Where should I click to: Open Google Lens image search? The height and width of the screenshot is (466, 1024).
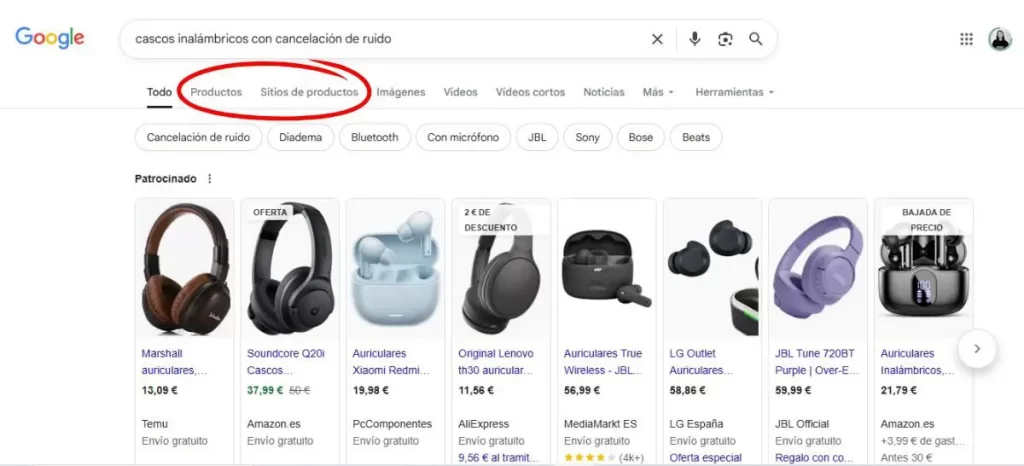(725, 39)
